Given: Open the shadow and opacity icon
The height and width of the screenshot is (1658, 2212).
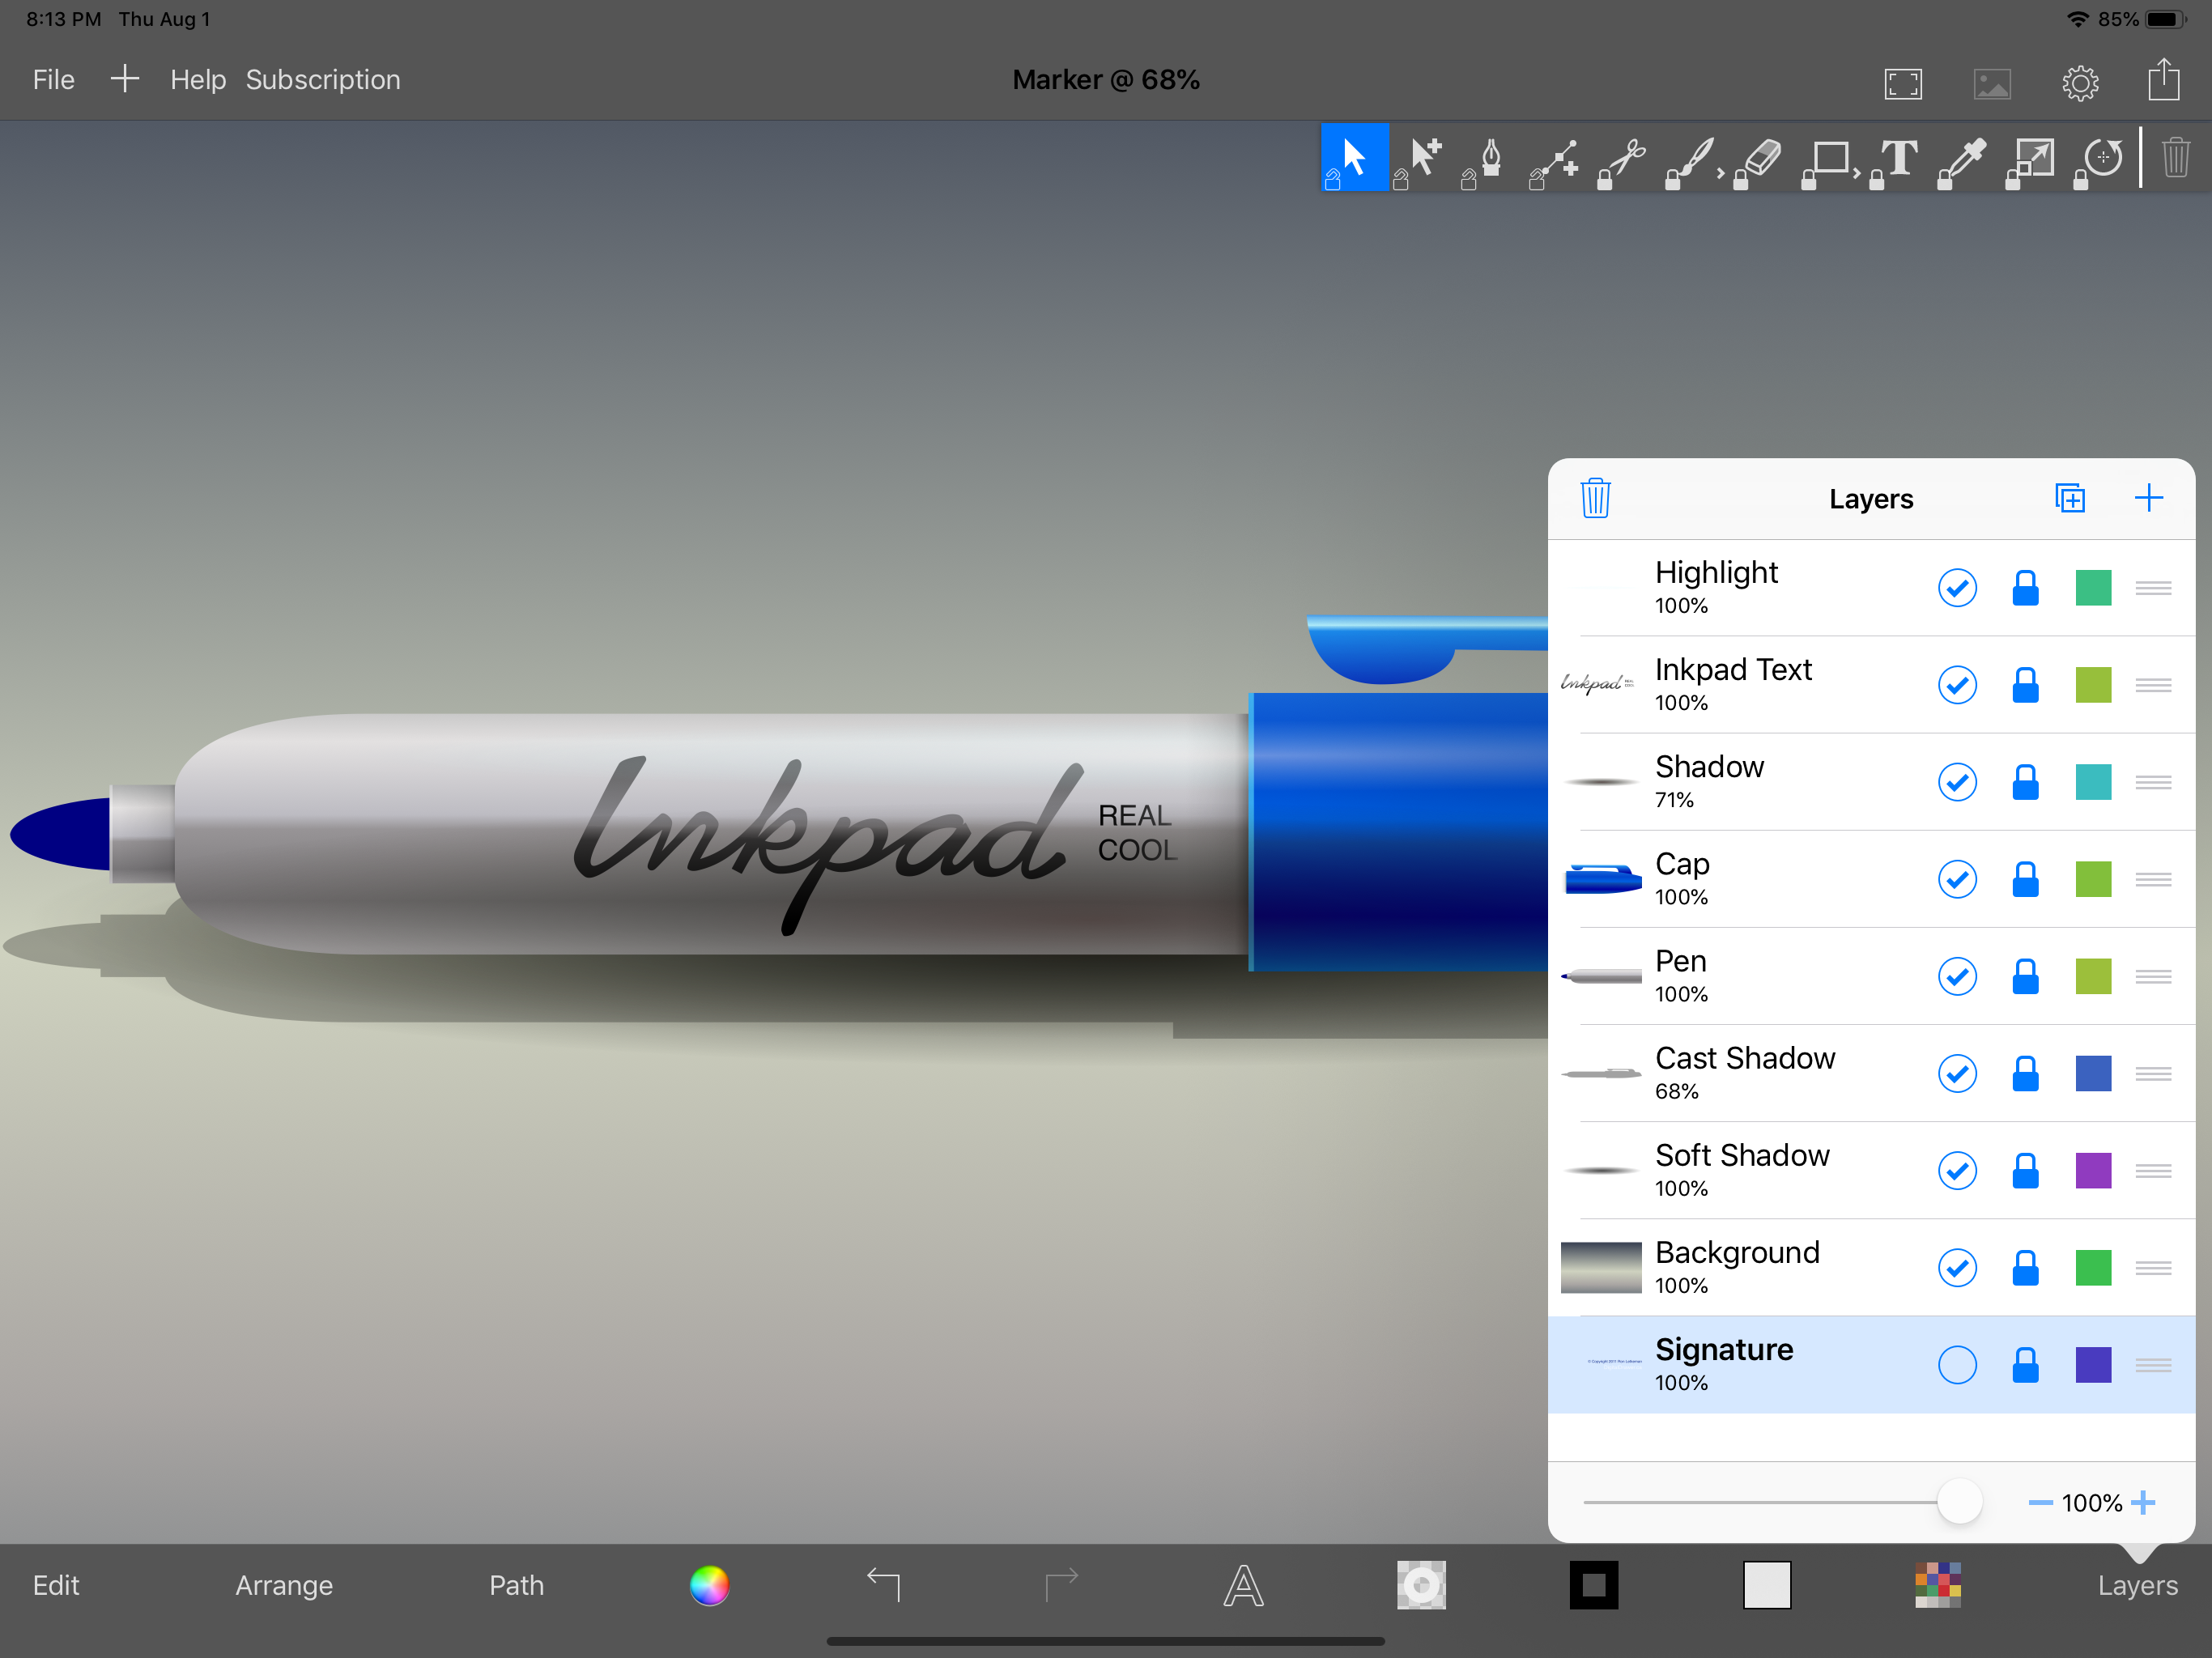Looking at the screenshot, I should click(x=1421, y=1585).
